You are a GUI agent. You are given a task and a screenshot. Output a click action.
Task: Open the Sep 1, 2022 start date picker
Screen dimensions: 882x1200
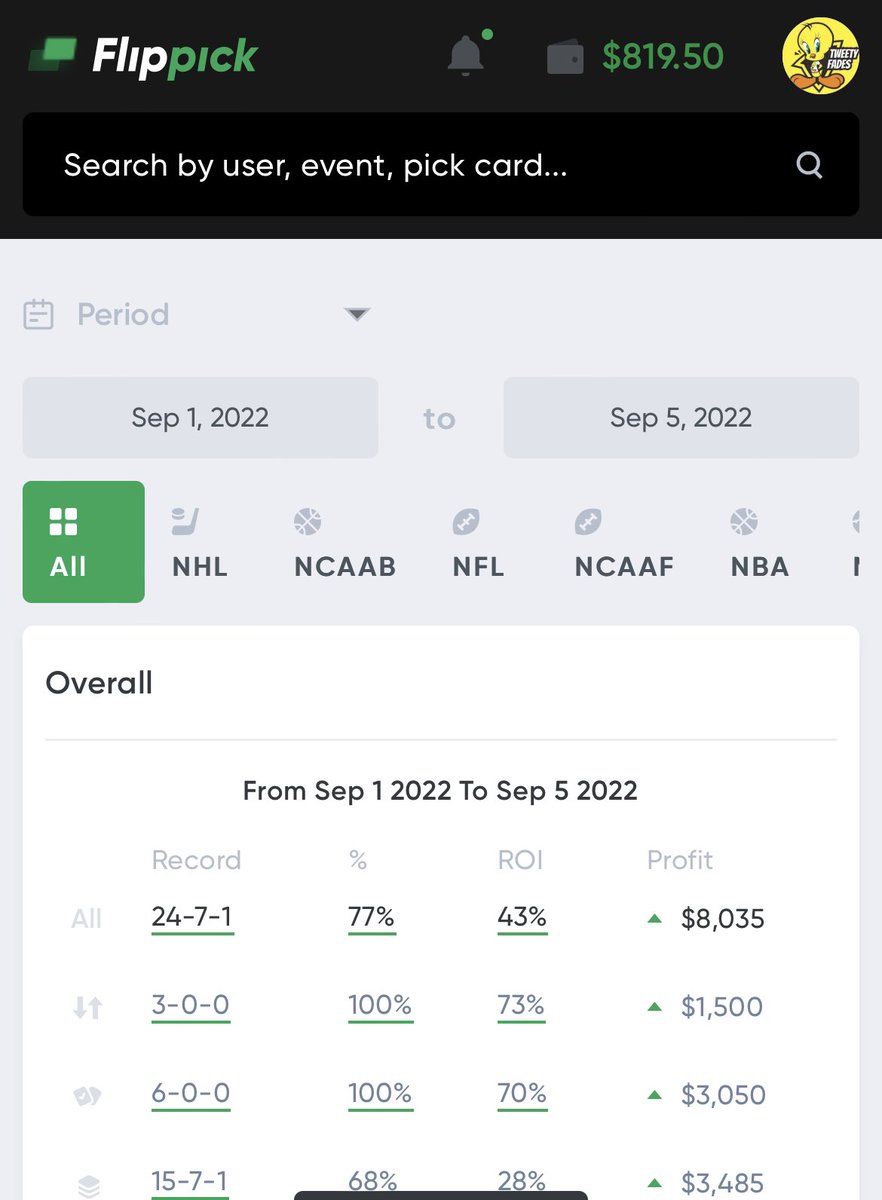200,417
